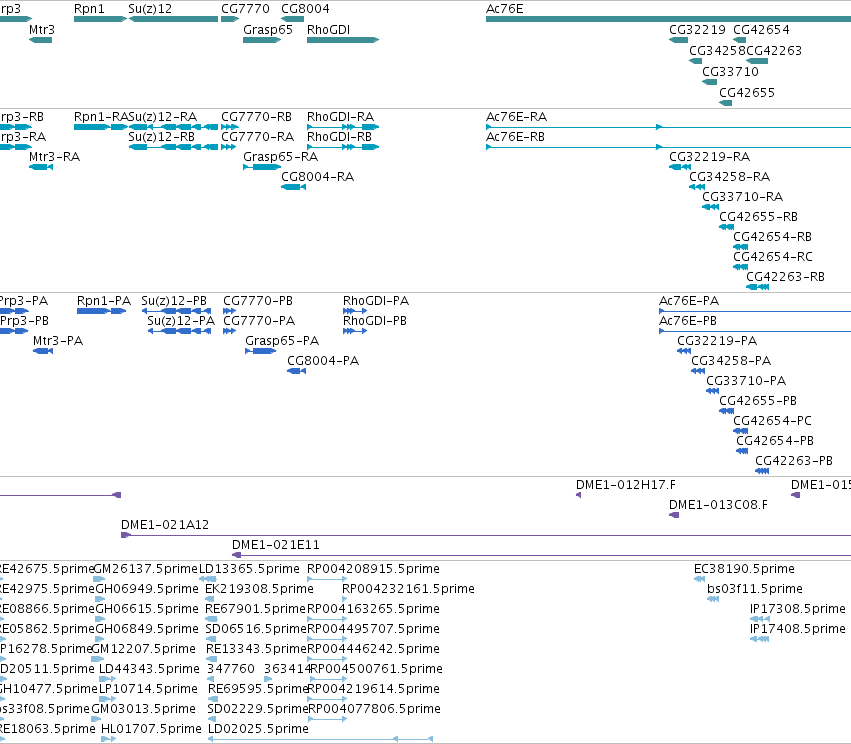
Task: Click the CG8004 gene label
Action: point(305,9)
